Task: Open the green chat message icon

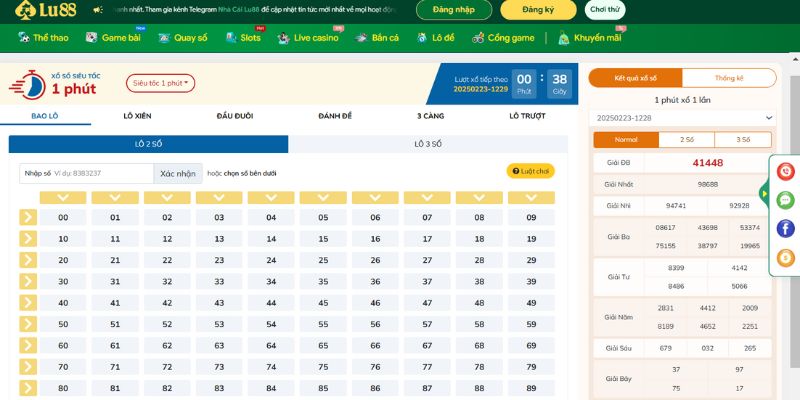Action: [785, 200]
